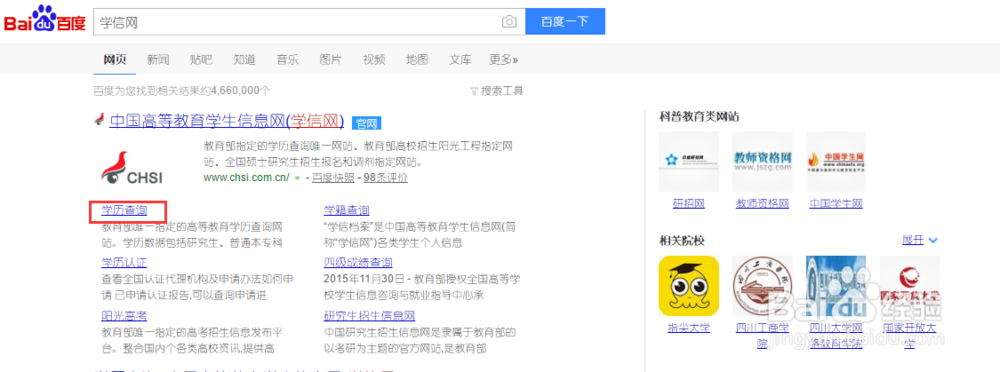Image resolution: width=1000 pixels, height=372 pixels.
Task: Expand green arrow next to chsi URL
Action: [297, 178]
